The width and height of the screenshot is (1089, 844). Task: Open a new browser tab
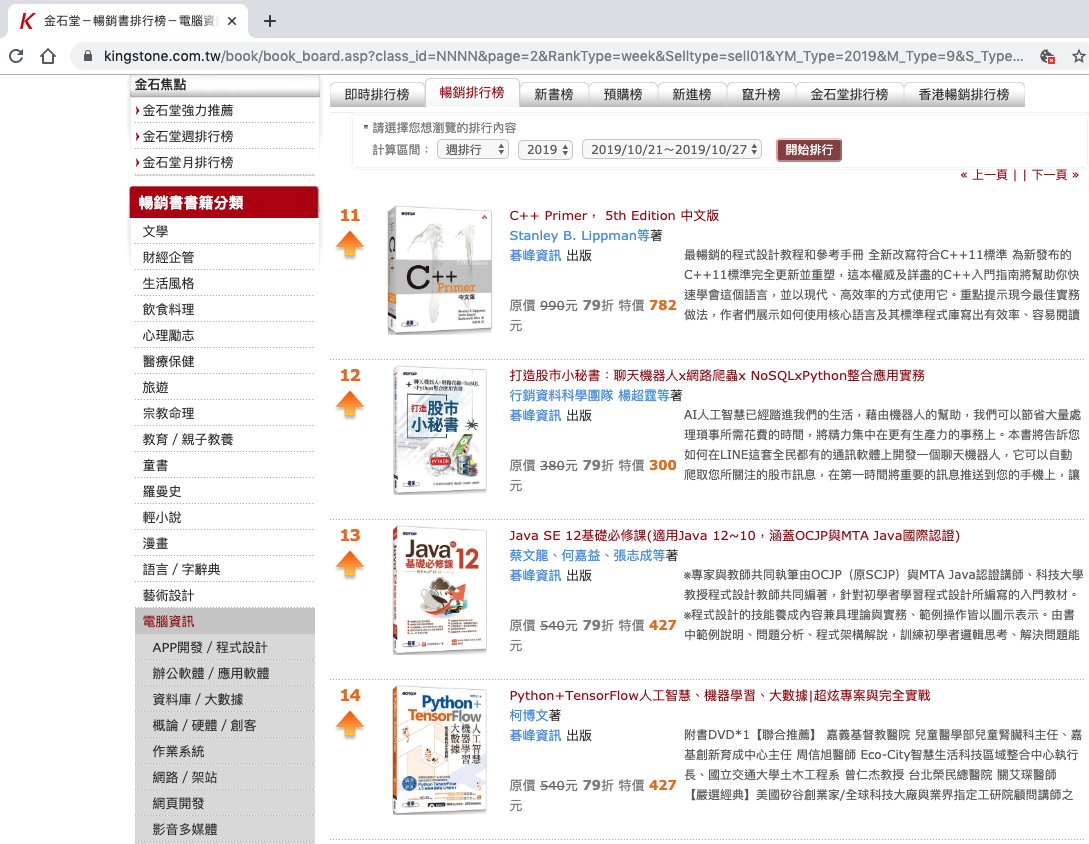click(x=270, y=21)
